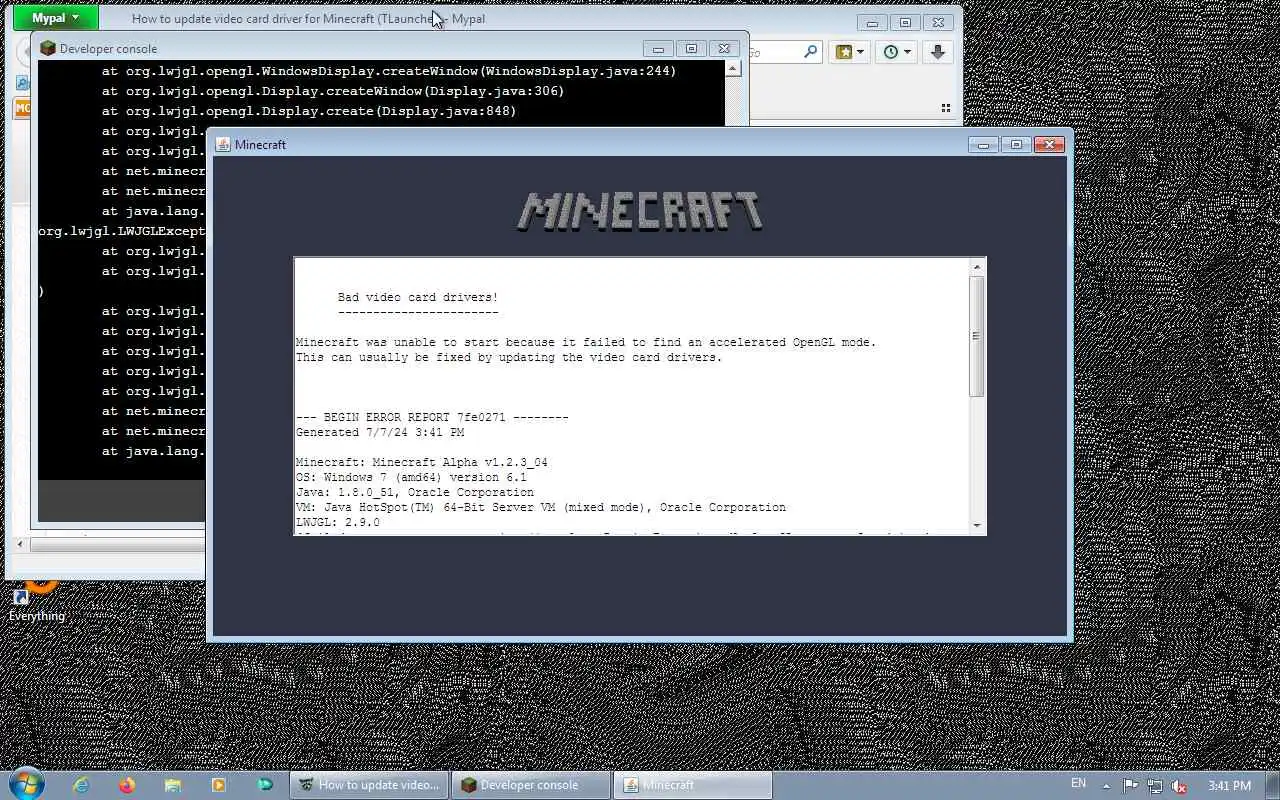Switch to Developer console taskbar button

click(x=530, y=785)
